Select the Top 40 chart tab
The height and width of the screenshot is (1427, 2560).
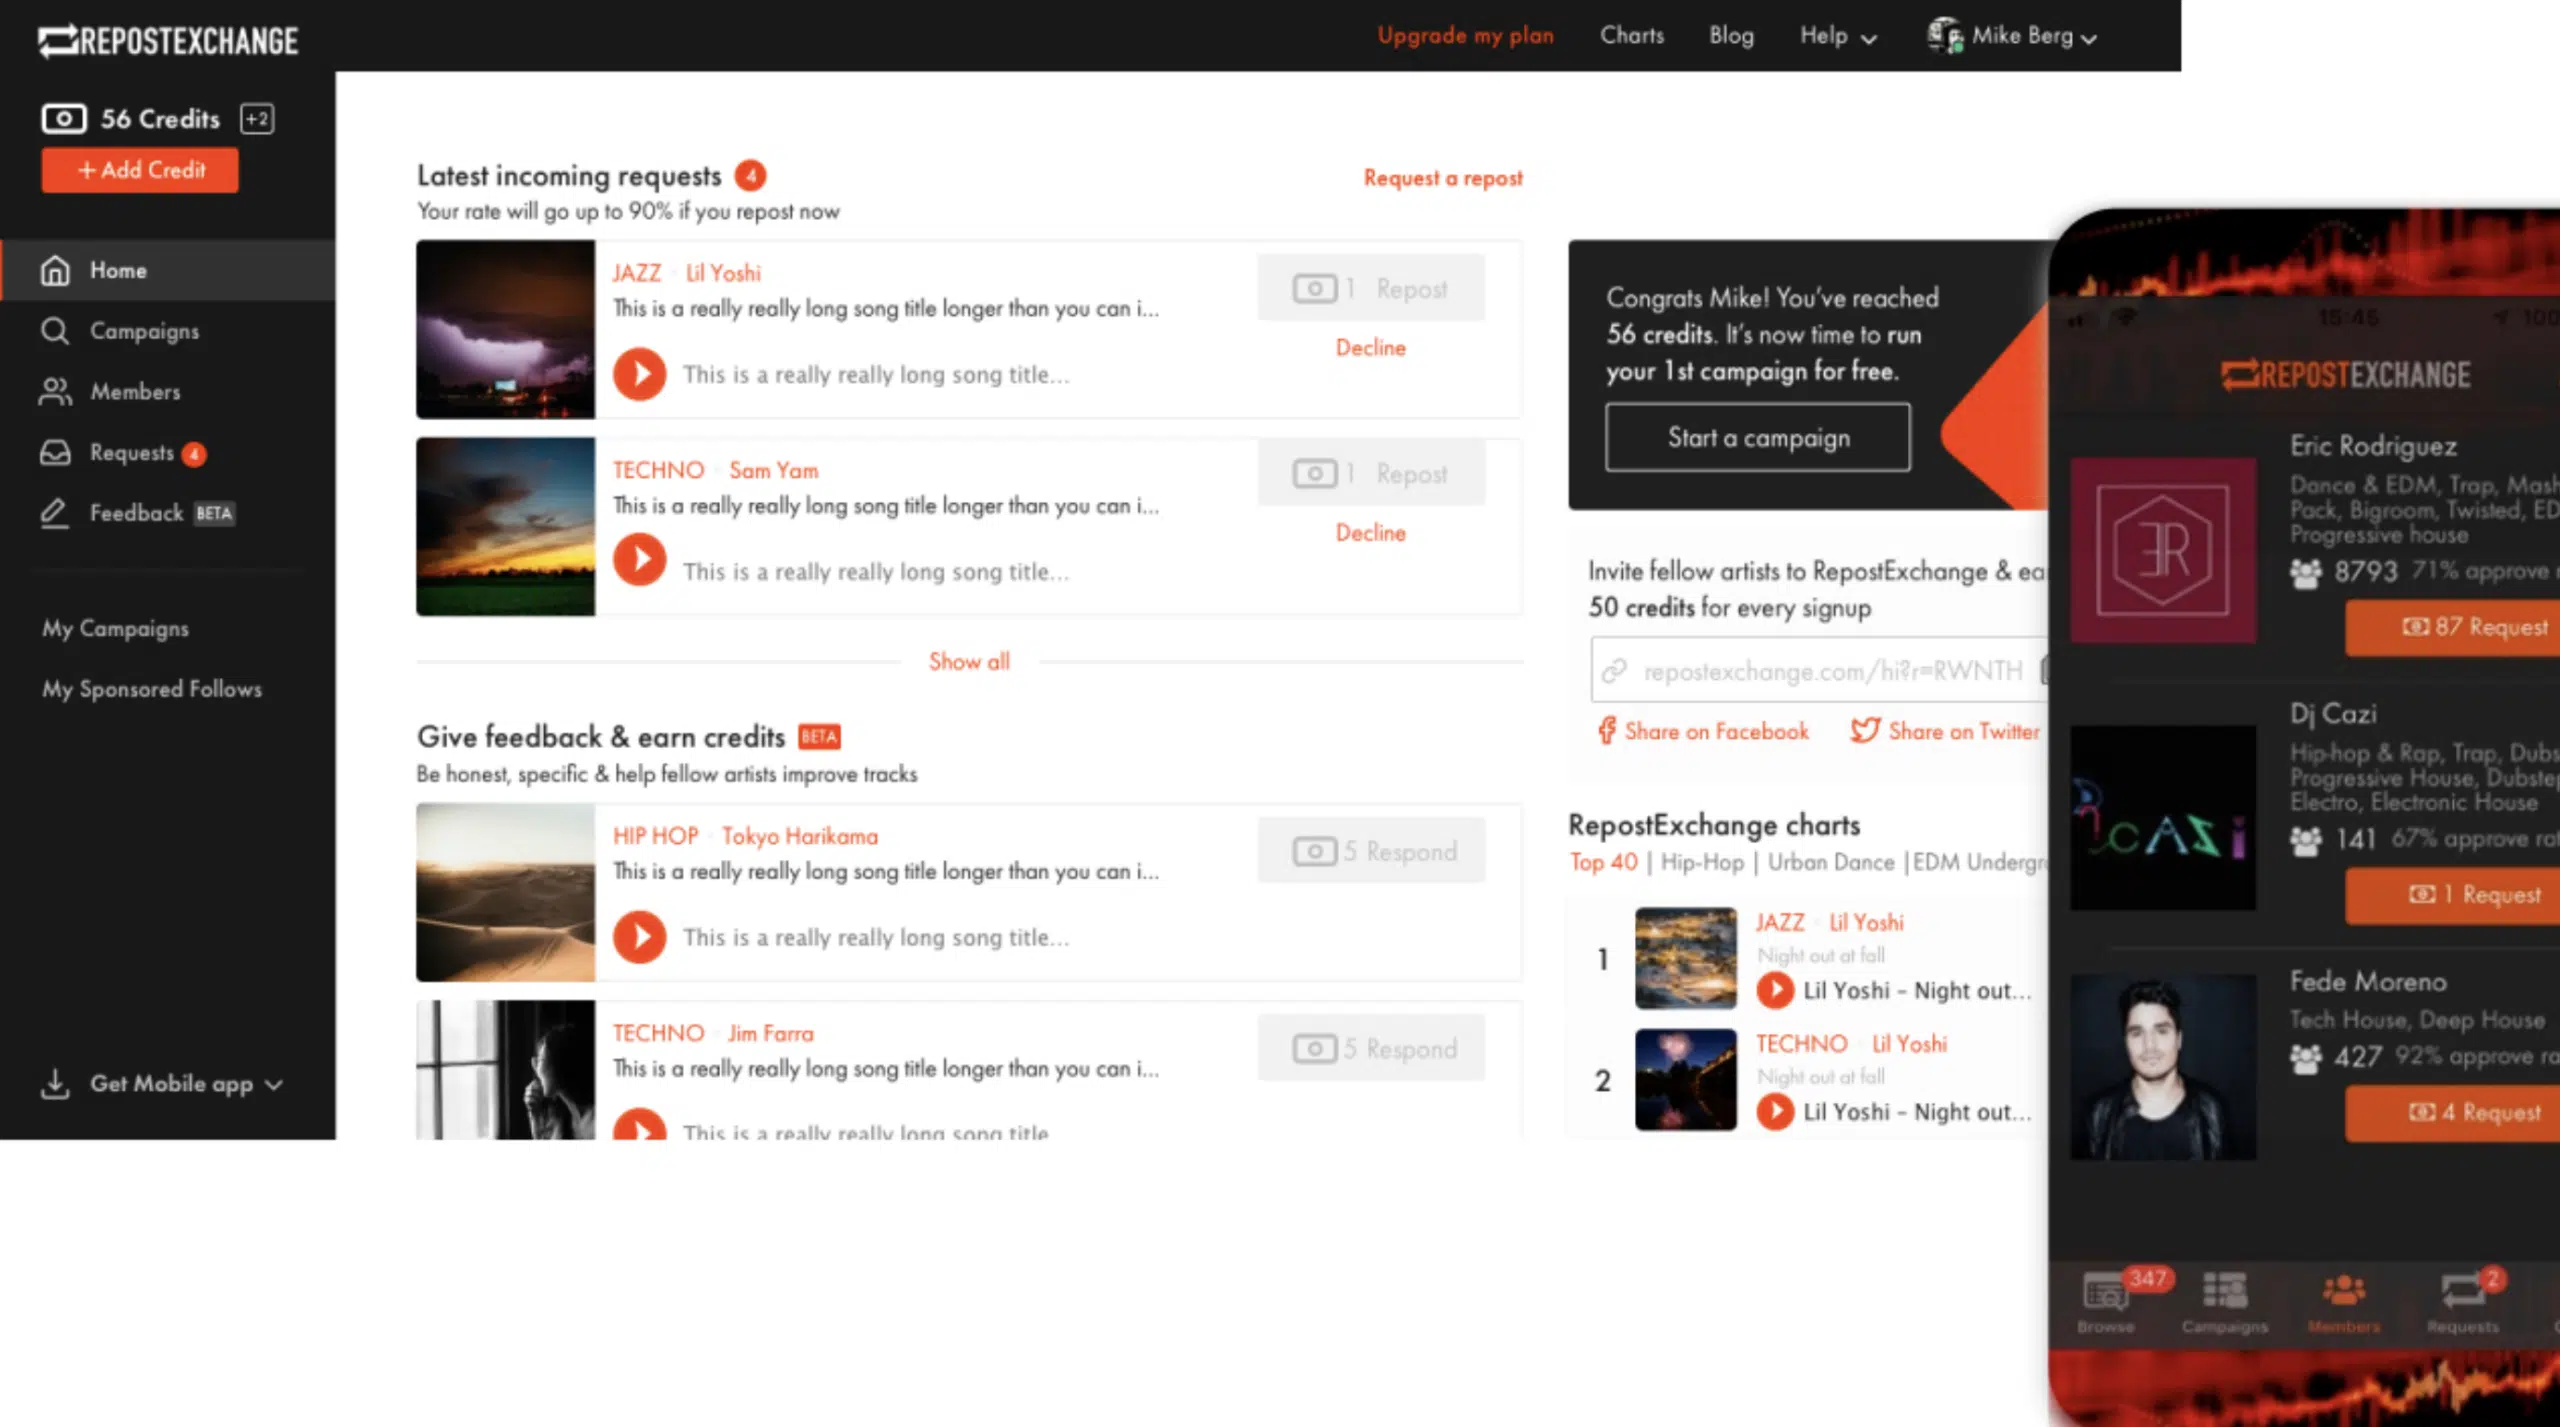1604,862
